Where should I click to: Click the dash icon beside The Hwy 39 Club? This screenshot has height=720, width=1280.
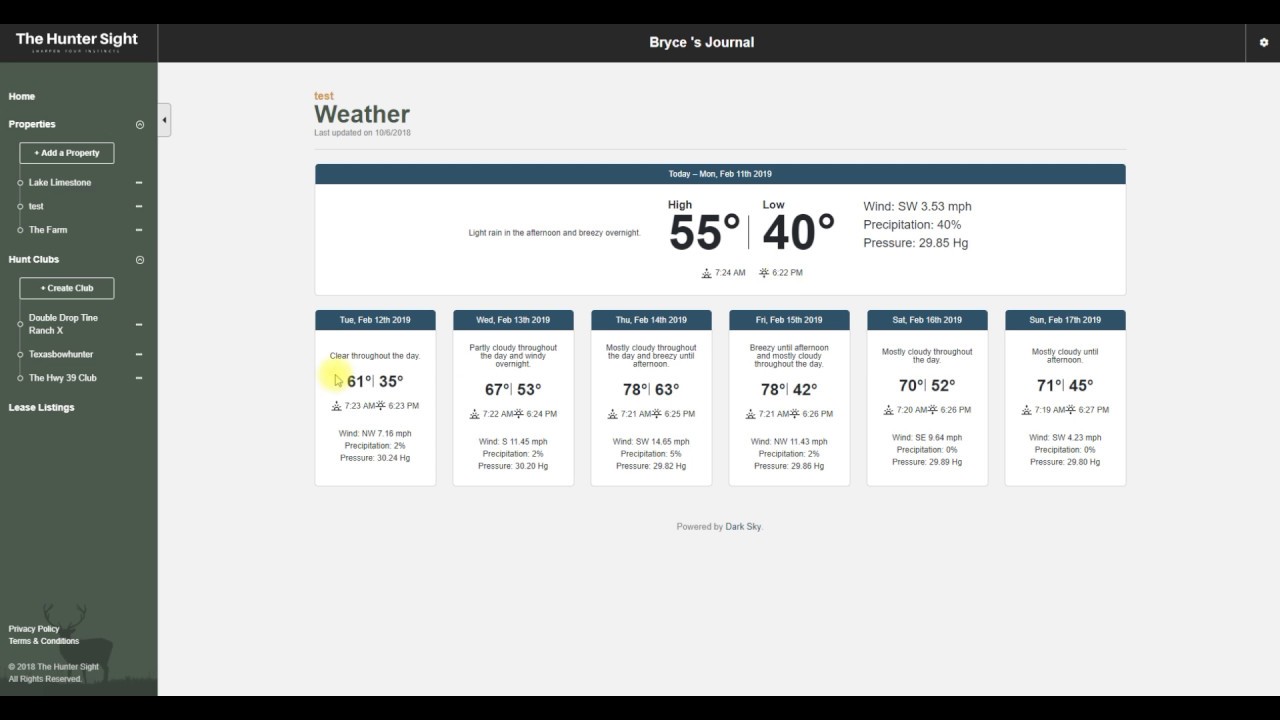click(x=139, y=378)
